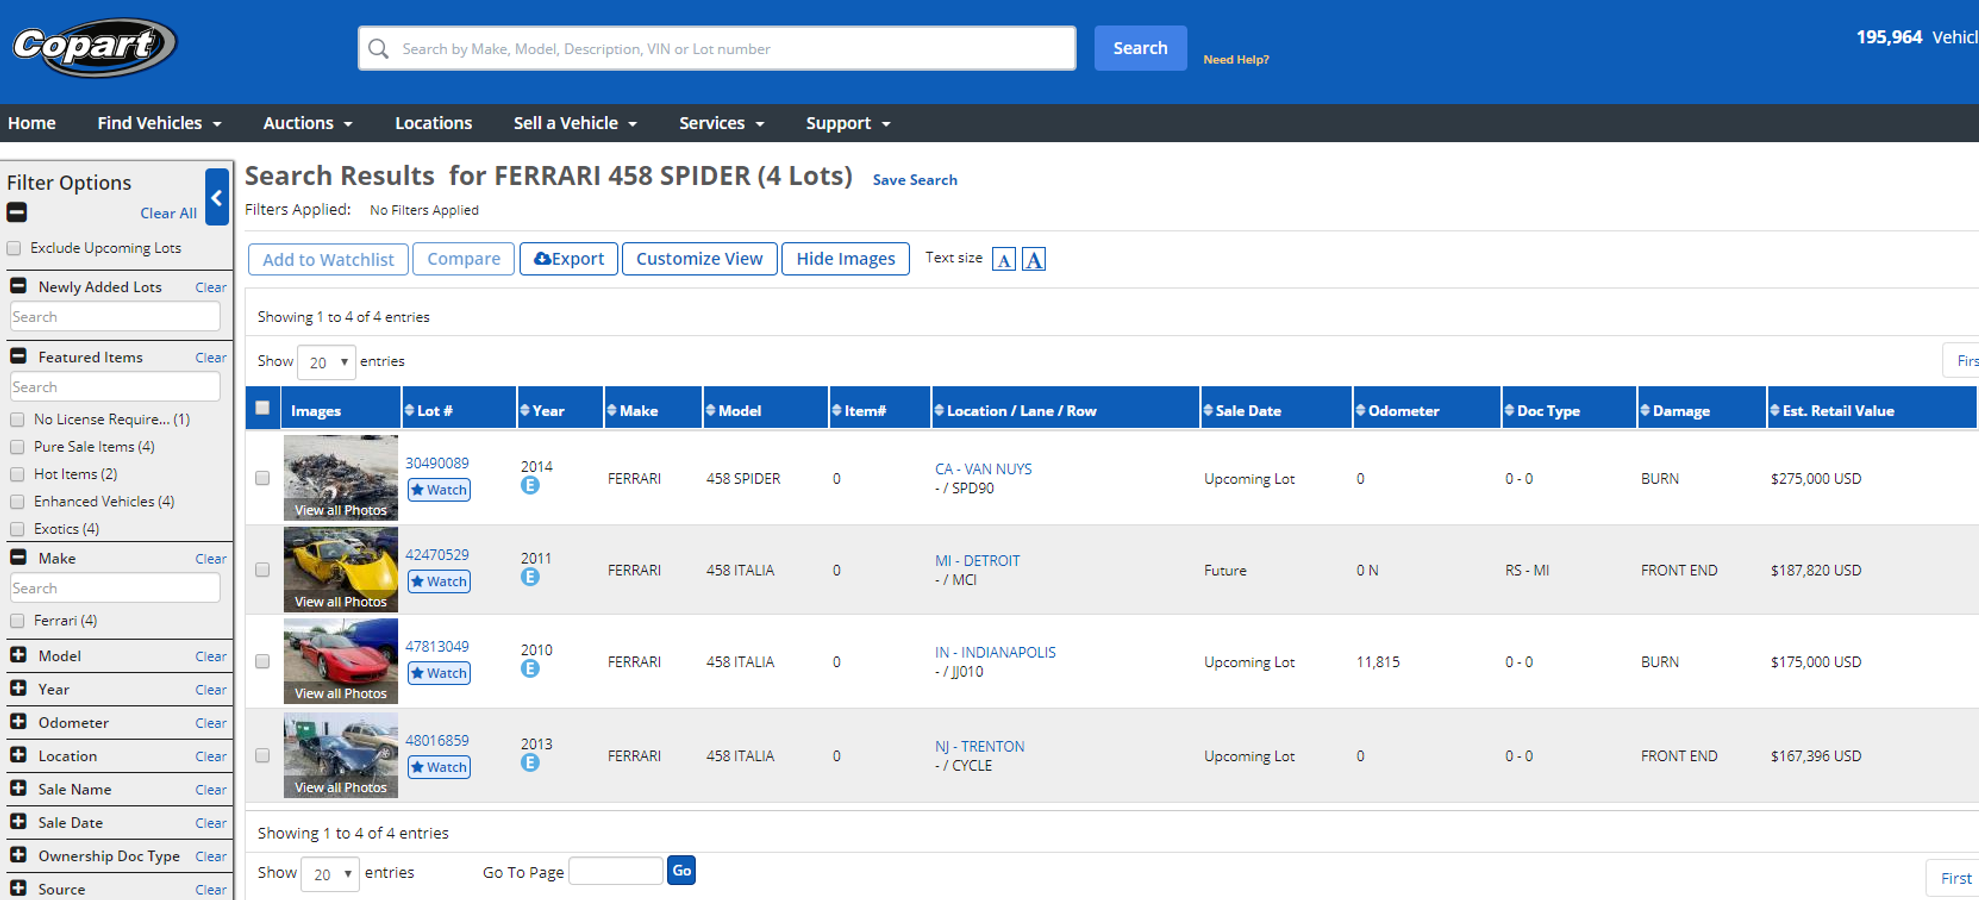Open lot number 42470529 link
This screenshot has height=900, width=1979.
coord(437,555)
